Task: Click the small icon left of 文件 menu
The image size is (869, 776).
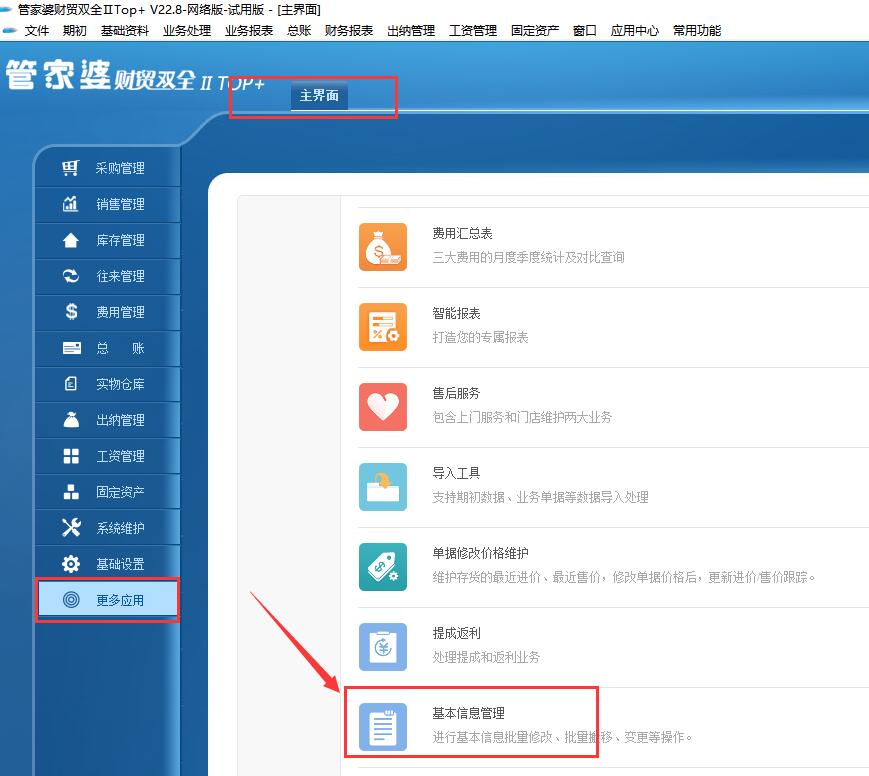Action: click(9, 30)
